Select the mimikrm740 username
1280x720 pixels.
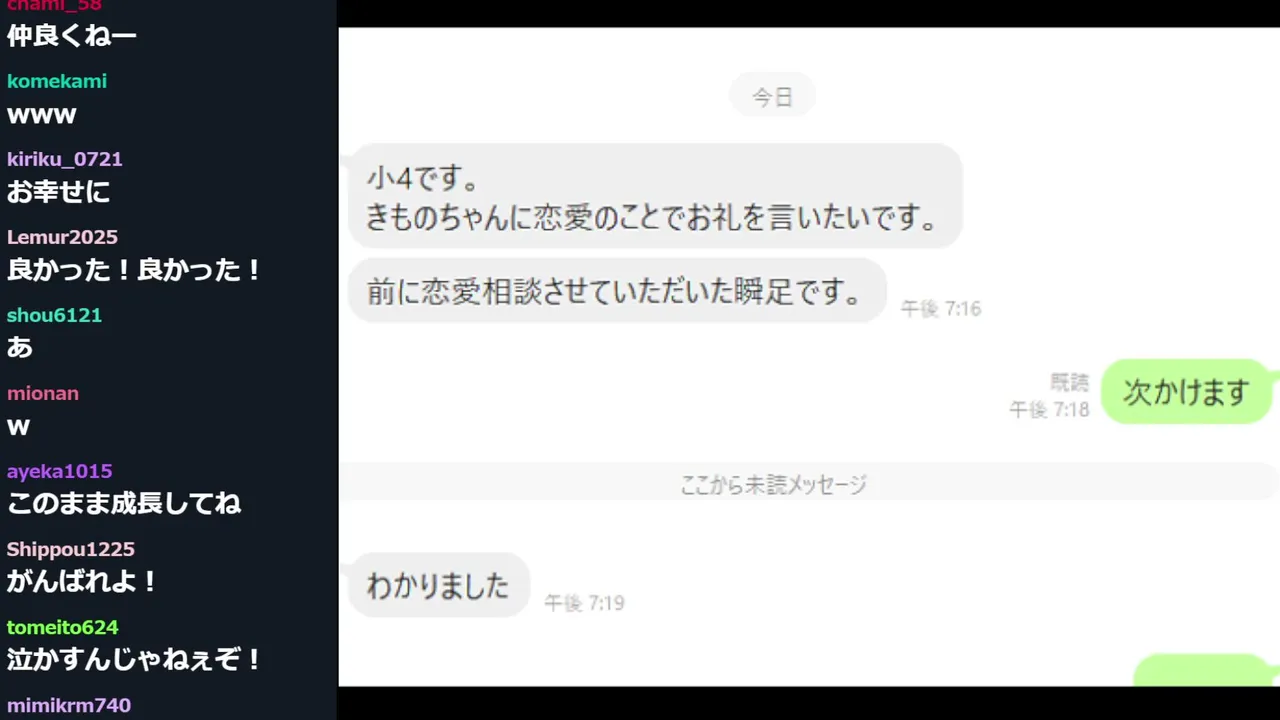tap(69, 706)
